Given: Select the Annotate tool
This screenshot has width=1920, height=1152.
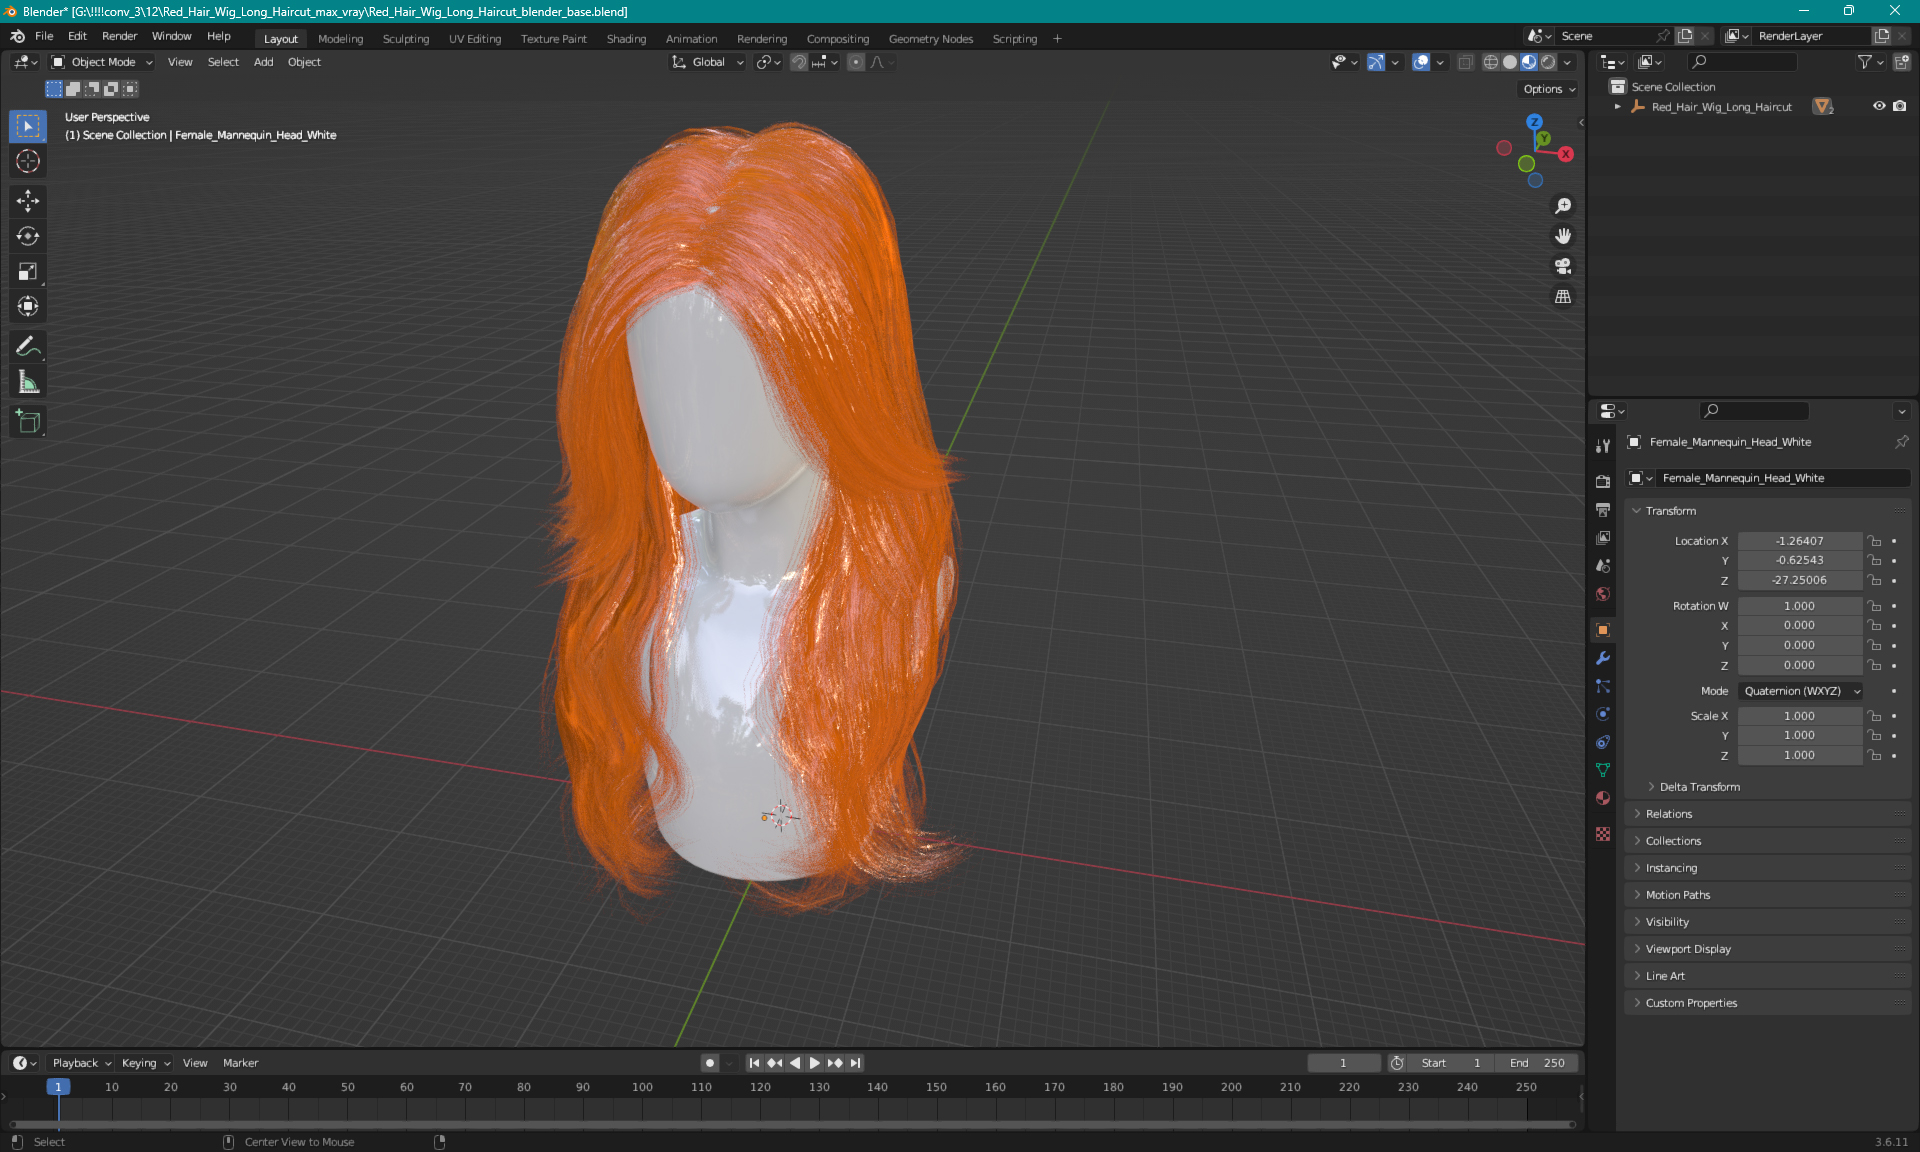Looking at the screenshot, I should tap(28, 347).
